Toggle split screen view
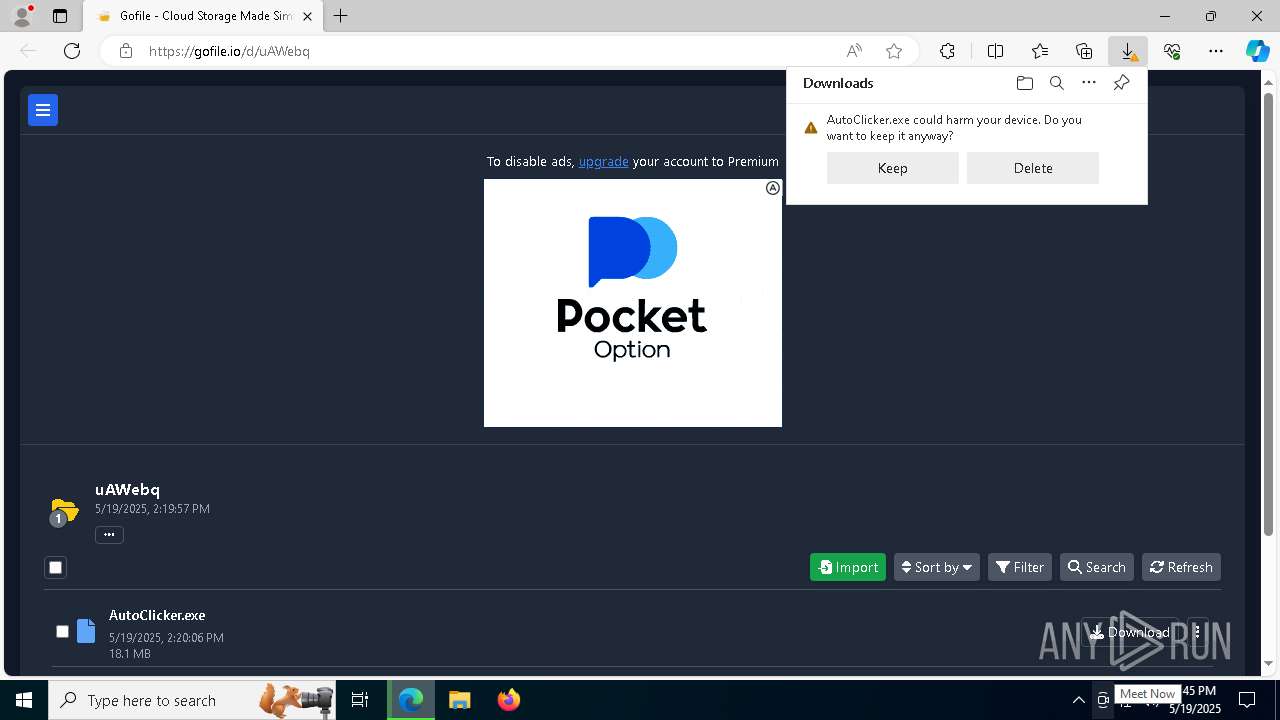The width and height of the screenshot is (1280, 720). [x=995, y=51]
